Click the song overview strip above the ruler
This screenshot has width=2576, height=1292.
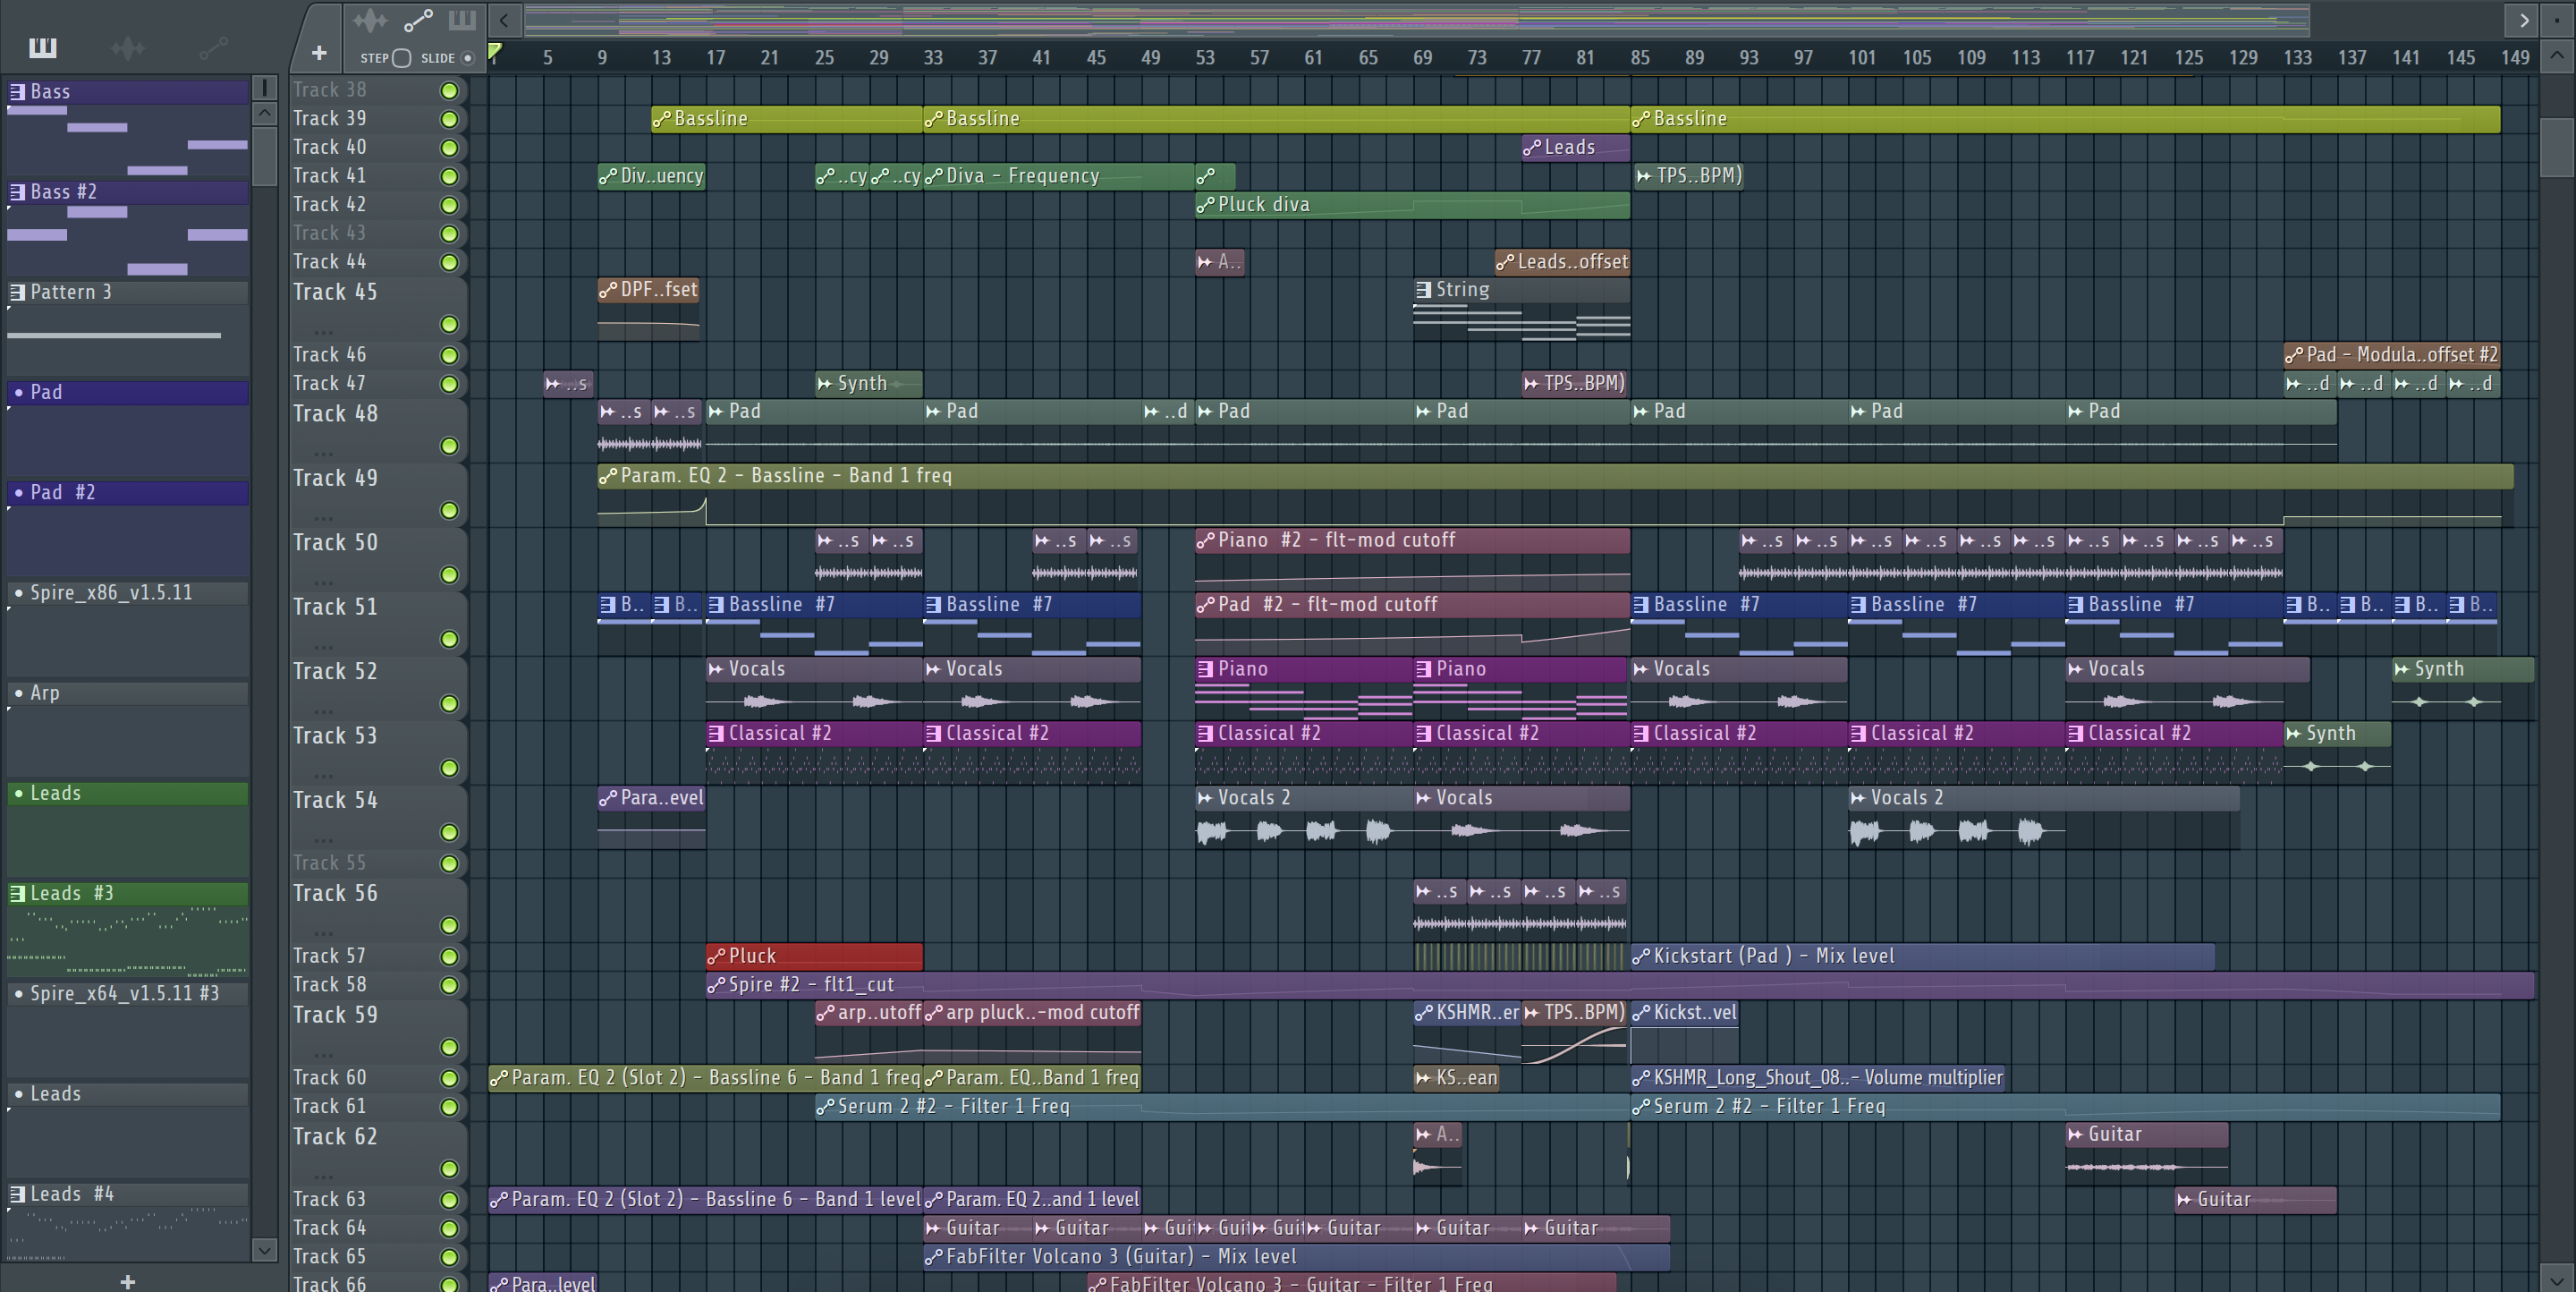[1416, 20]
